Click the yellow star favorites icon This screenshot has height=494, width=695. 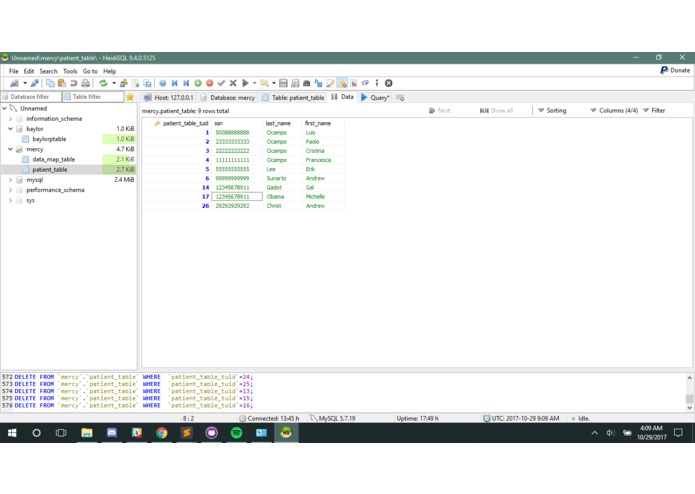[130, 97]
